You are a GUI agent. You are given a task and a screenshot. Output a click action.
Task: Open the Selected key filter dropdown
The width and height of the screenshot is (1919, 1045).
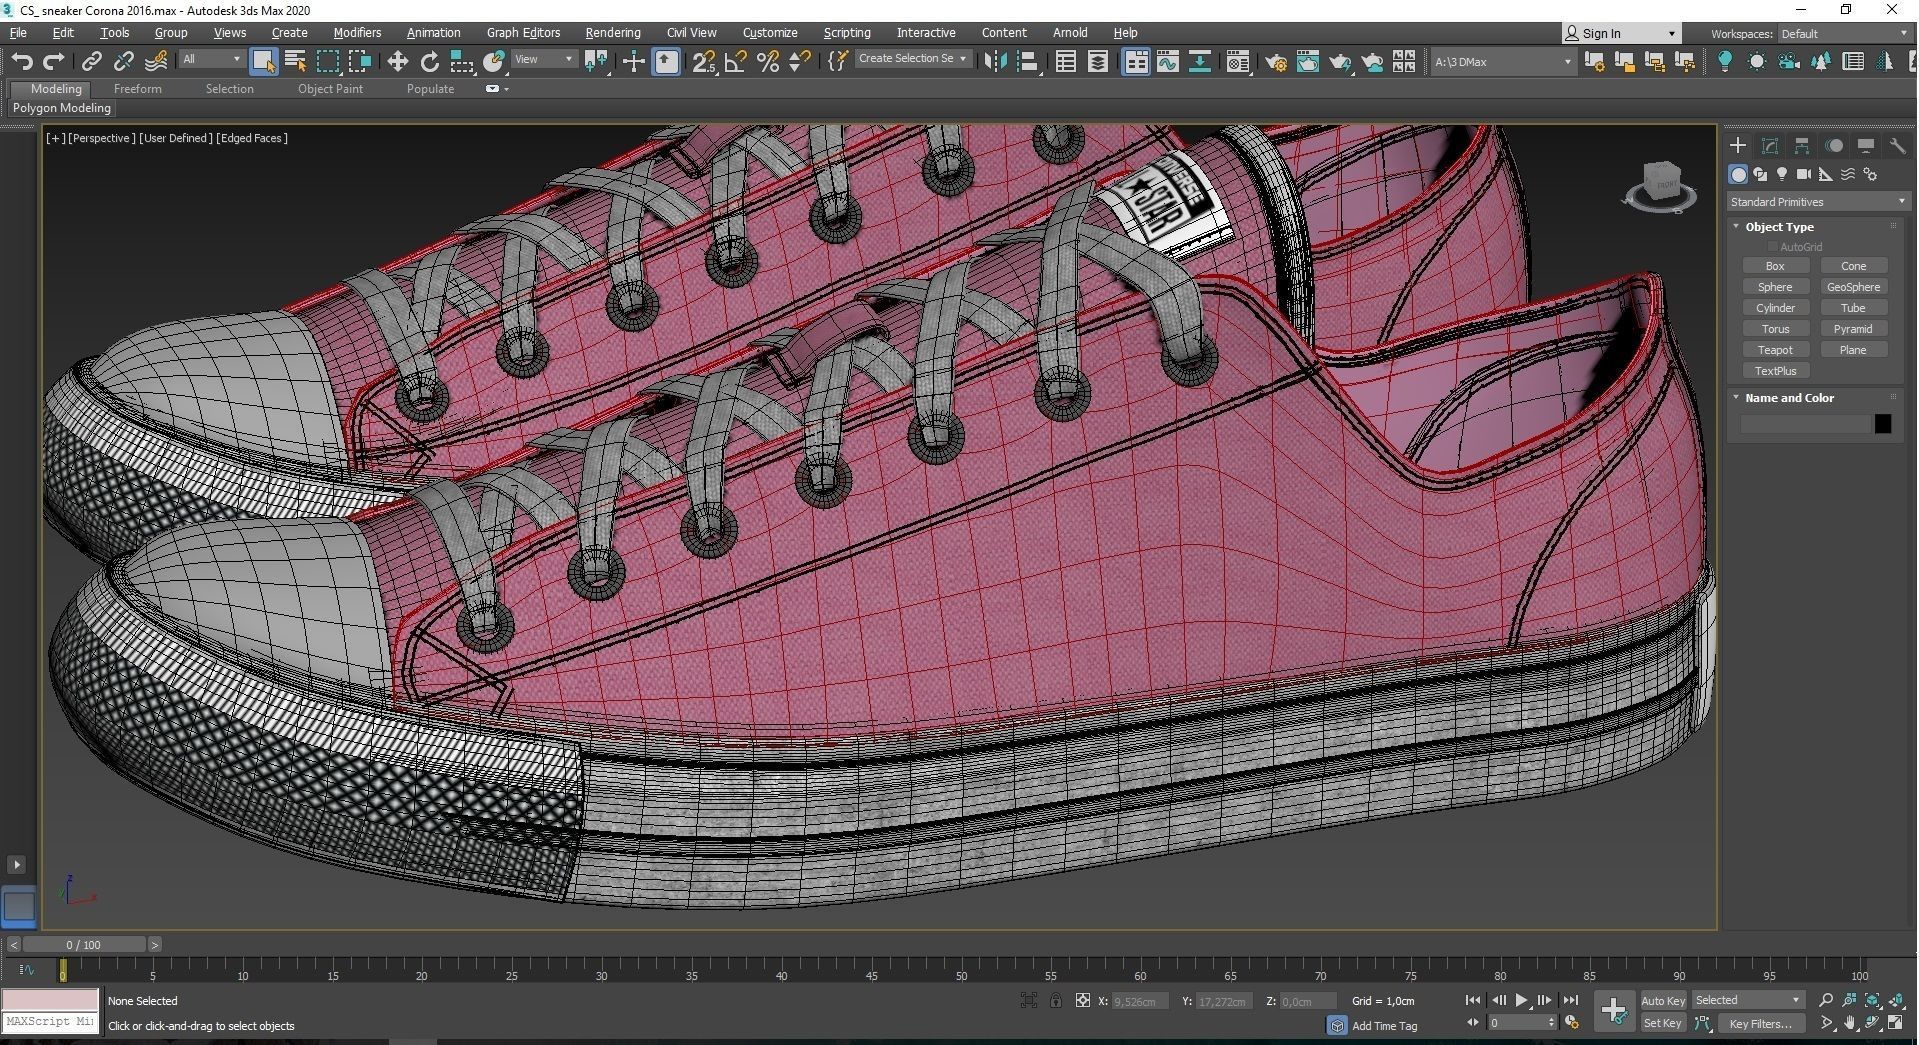coord(1747,1000)
